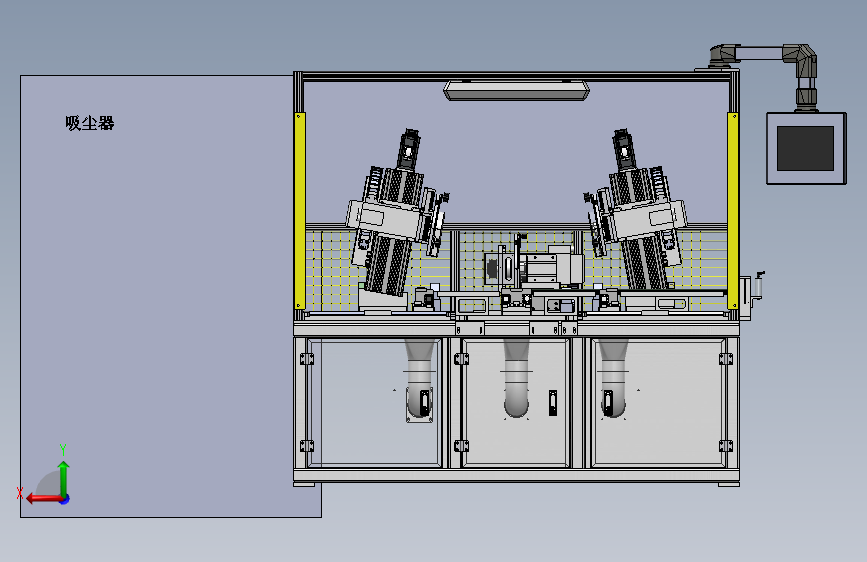Select the middle cabinet door handle
The image size is (867, 562).
pos(552,403)
